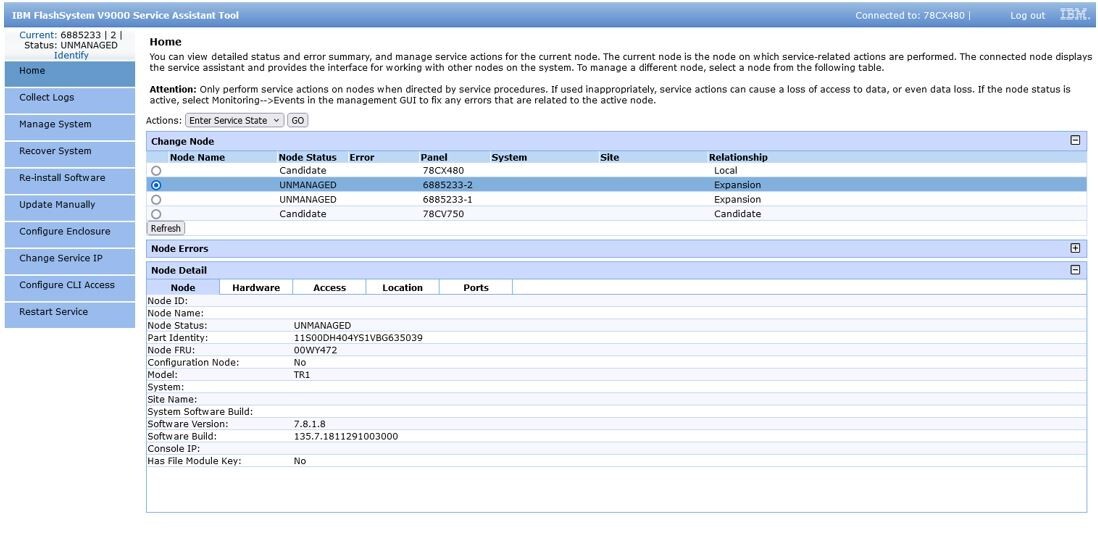The image size is (1098, 540).
Task: Click the System column header
Action: click(509, 157)
